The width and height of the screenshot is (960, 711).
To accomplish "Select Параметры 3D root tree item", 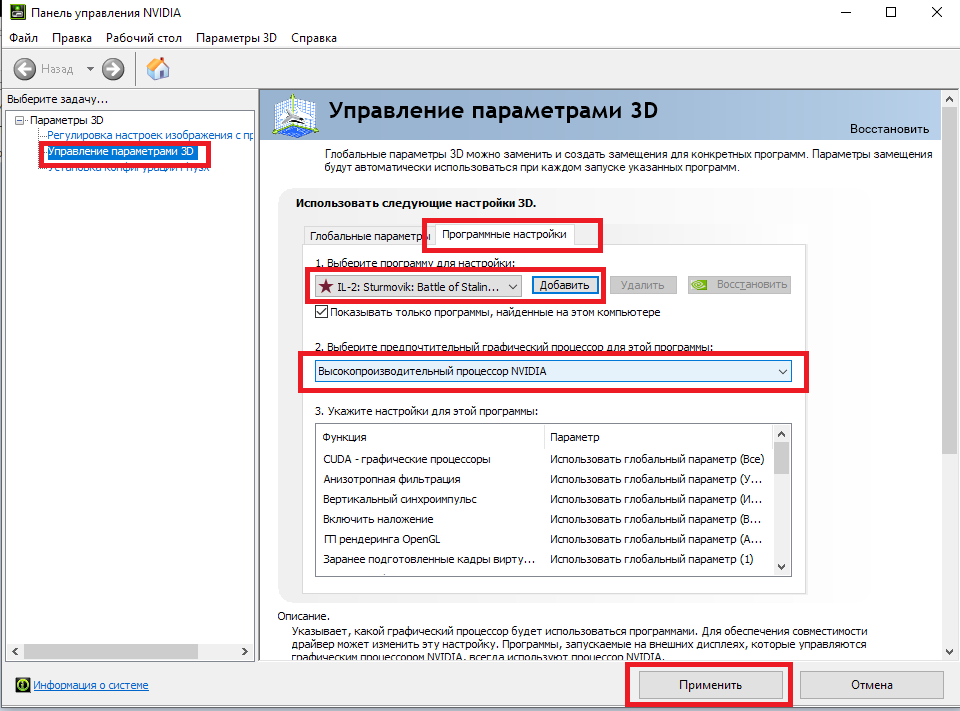I will tap(67, 120).
